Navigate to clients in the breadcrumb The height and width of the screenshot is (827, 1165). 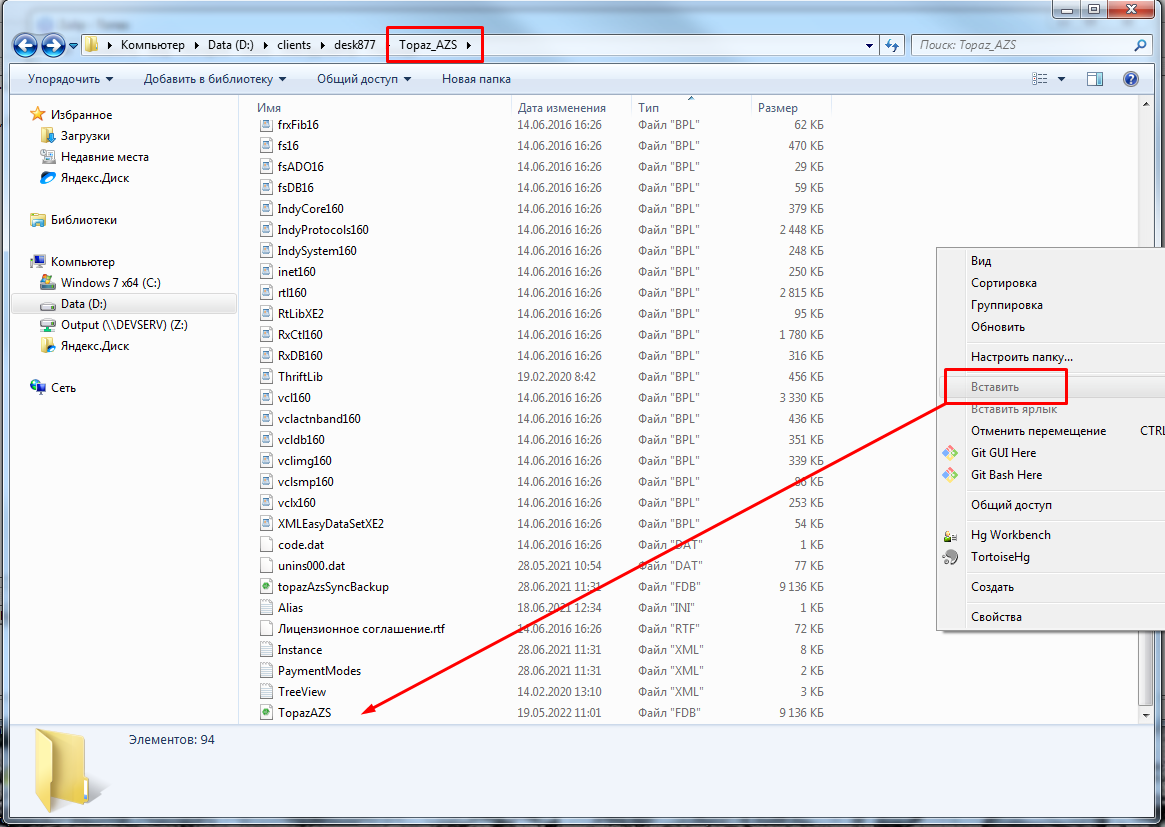point(294,45)
